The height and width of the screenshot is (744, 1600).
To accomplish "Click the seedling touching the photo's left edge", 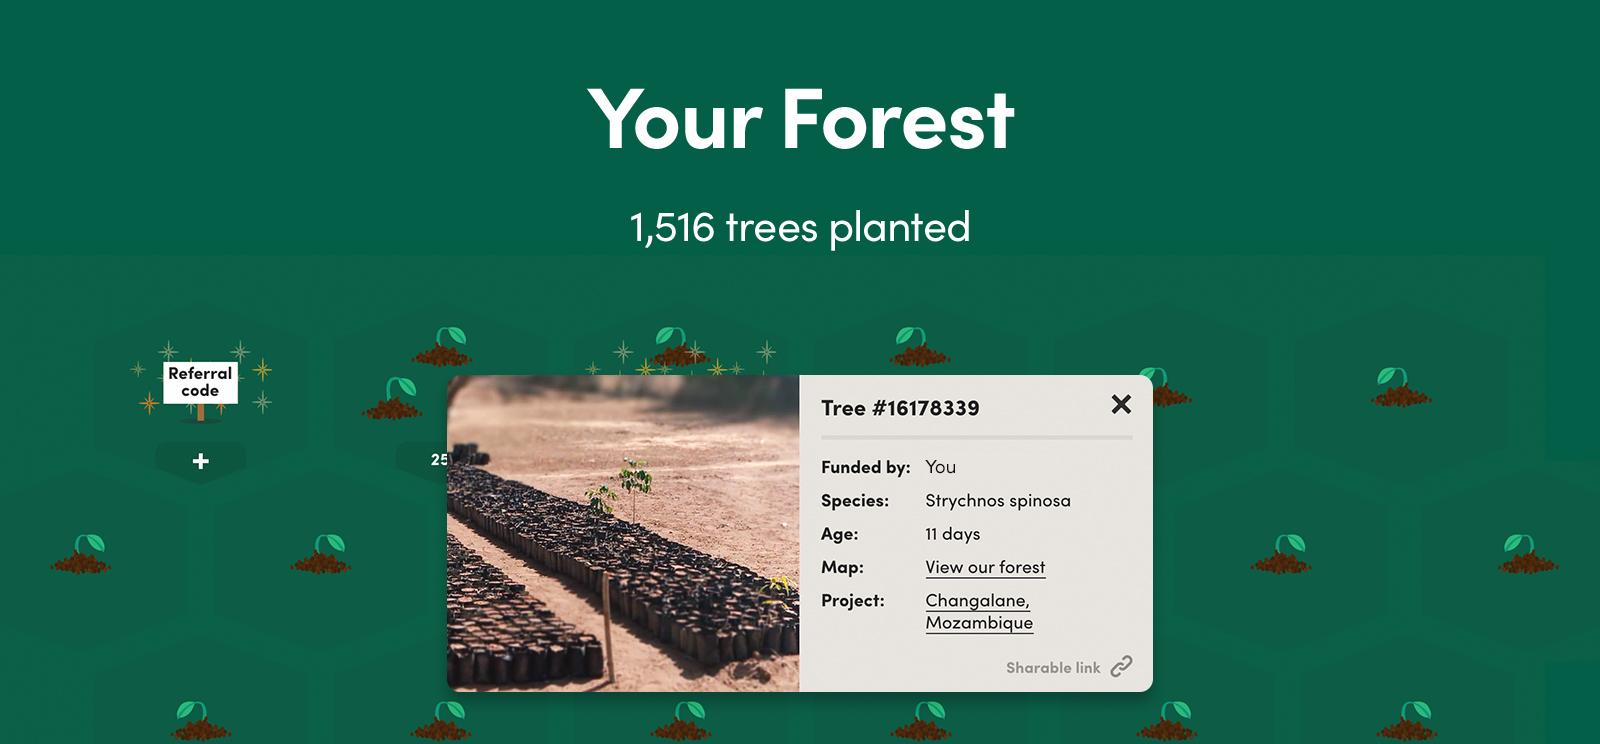I will click(392, 399).
